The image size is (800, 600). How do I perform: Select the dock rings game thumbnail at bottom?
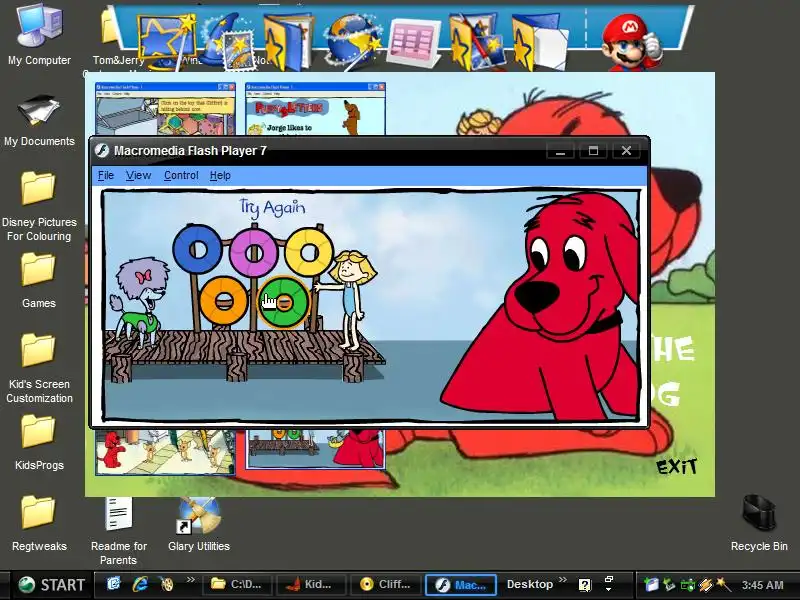pos(315,449)
